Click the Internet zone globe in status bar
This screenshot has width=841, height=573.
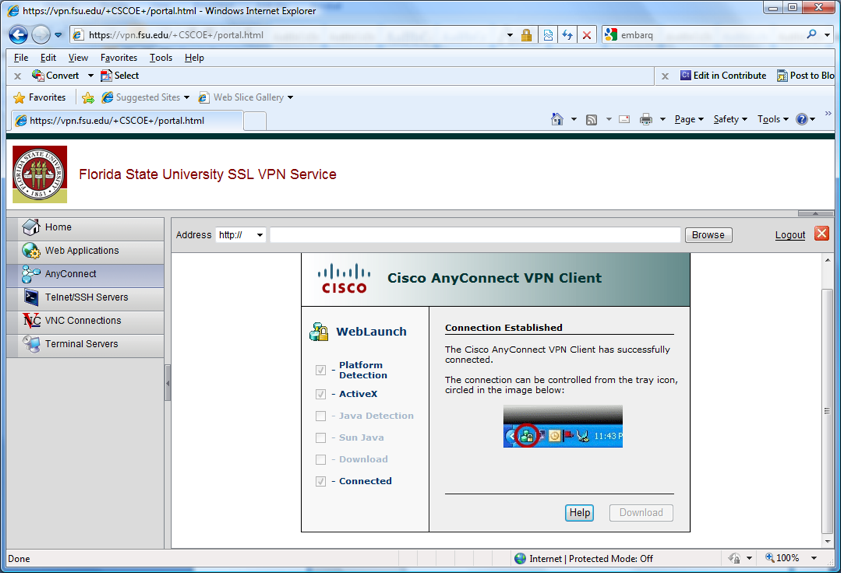[520, 559]
